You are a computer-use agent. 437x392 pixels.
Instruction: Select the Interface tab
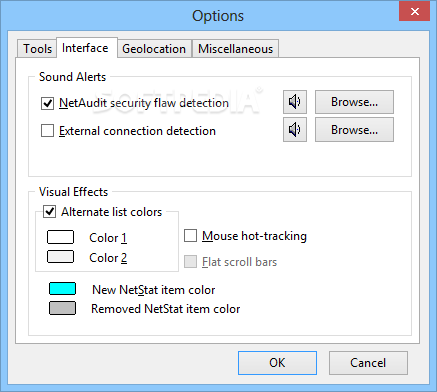pyautogui.click(x=87, y=48)
